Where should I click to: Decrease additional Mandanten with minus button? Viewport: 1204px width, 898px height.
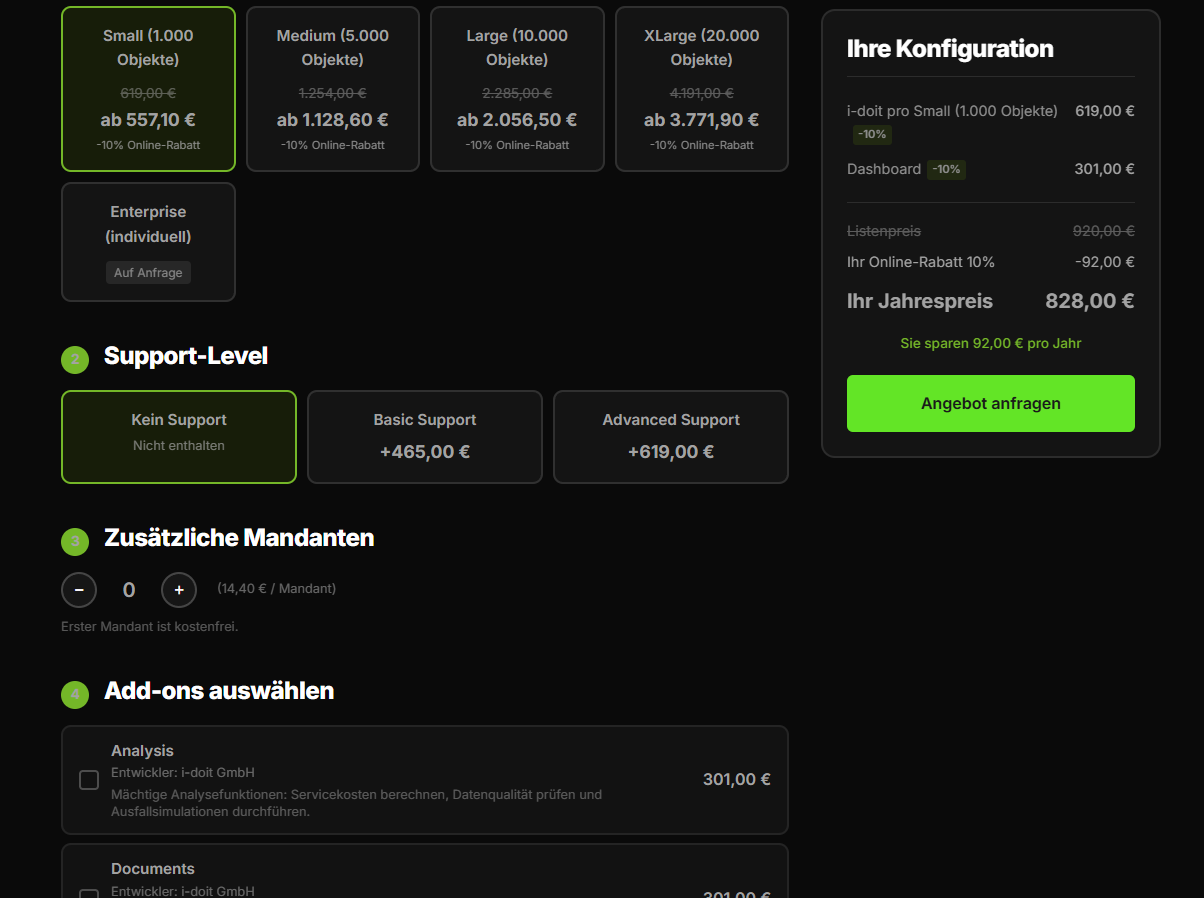click(79, 590)
